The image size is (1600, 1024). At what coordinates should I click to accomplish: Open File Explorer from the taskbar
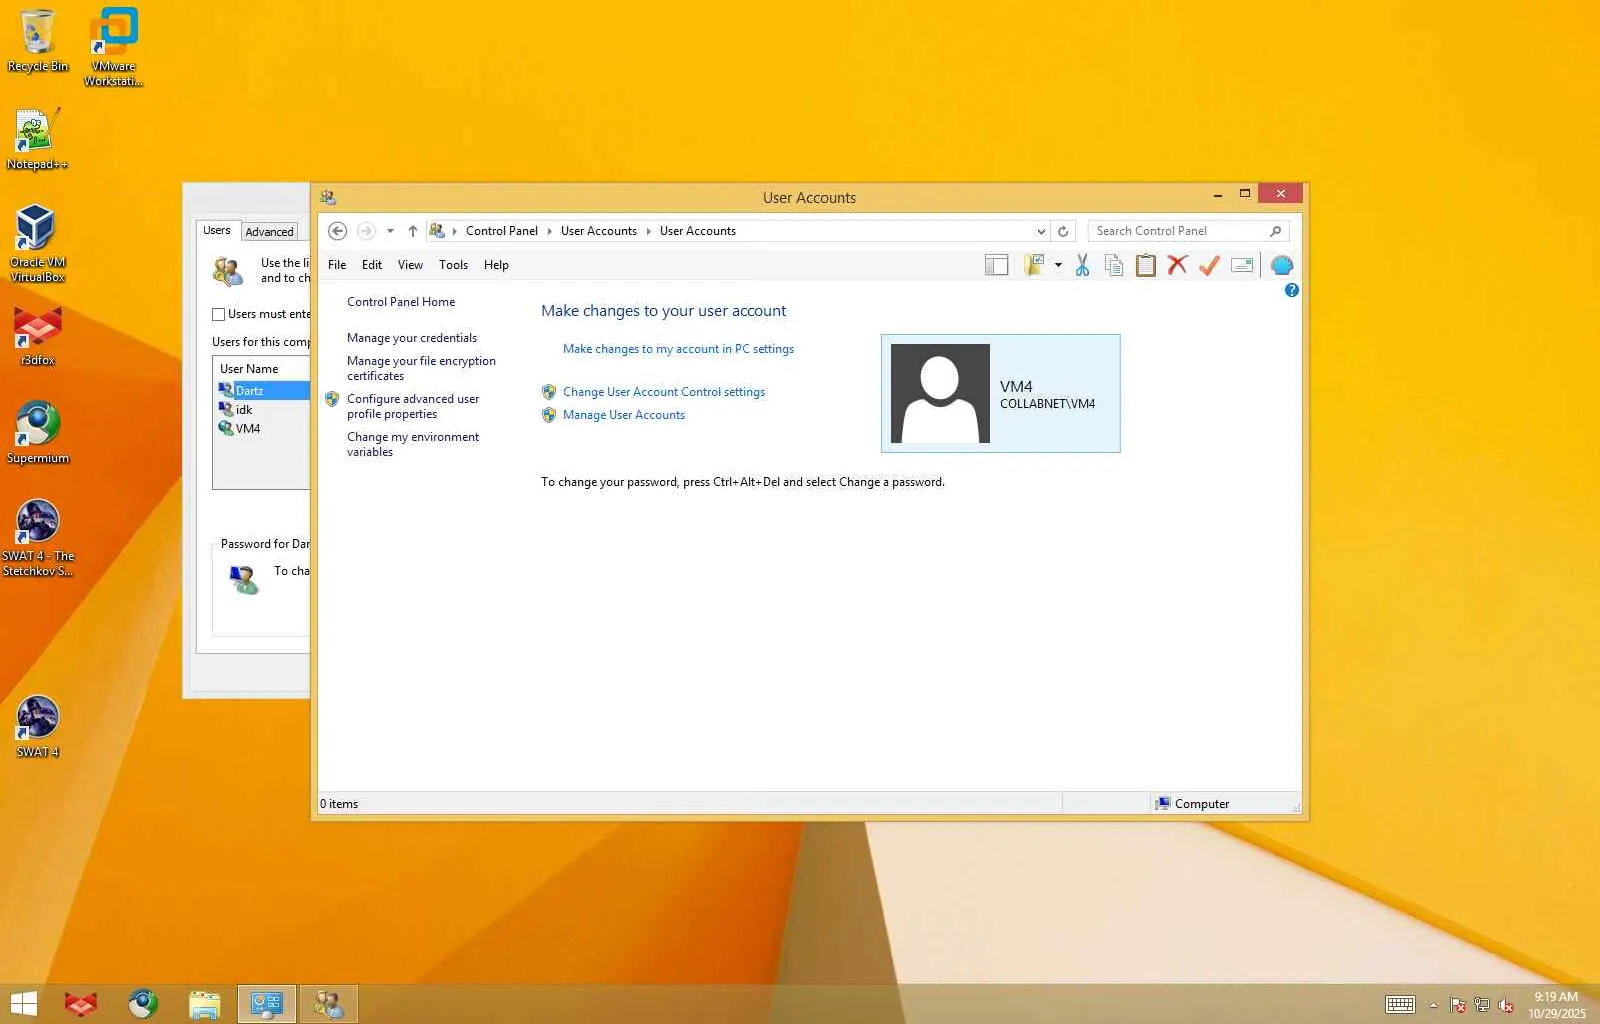tap(204, 1004)
